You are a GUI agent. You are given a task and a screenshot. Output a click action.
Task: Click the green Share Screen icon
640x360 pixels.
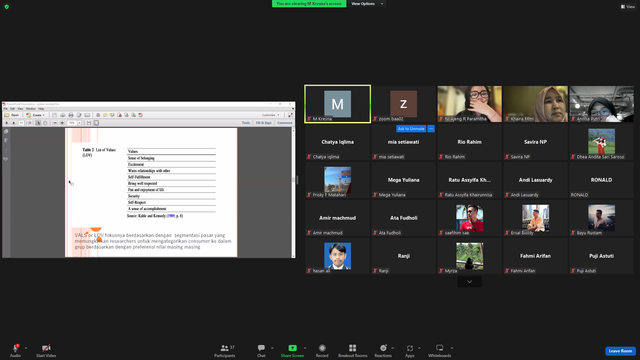coord(293,348)
